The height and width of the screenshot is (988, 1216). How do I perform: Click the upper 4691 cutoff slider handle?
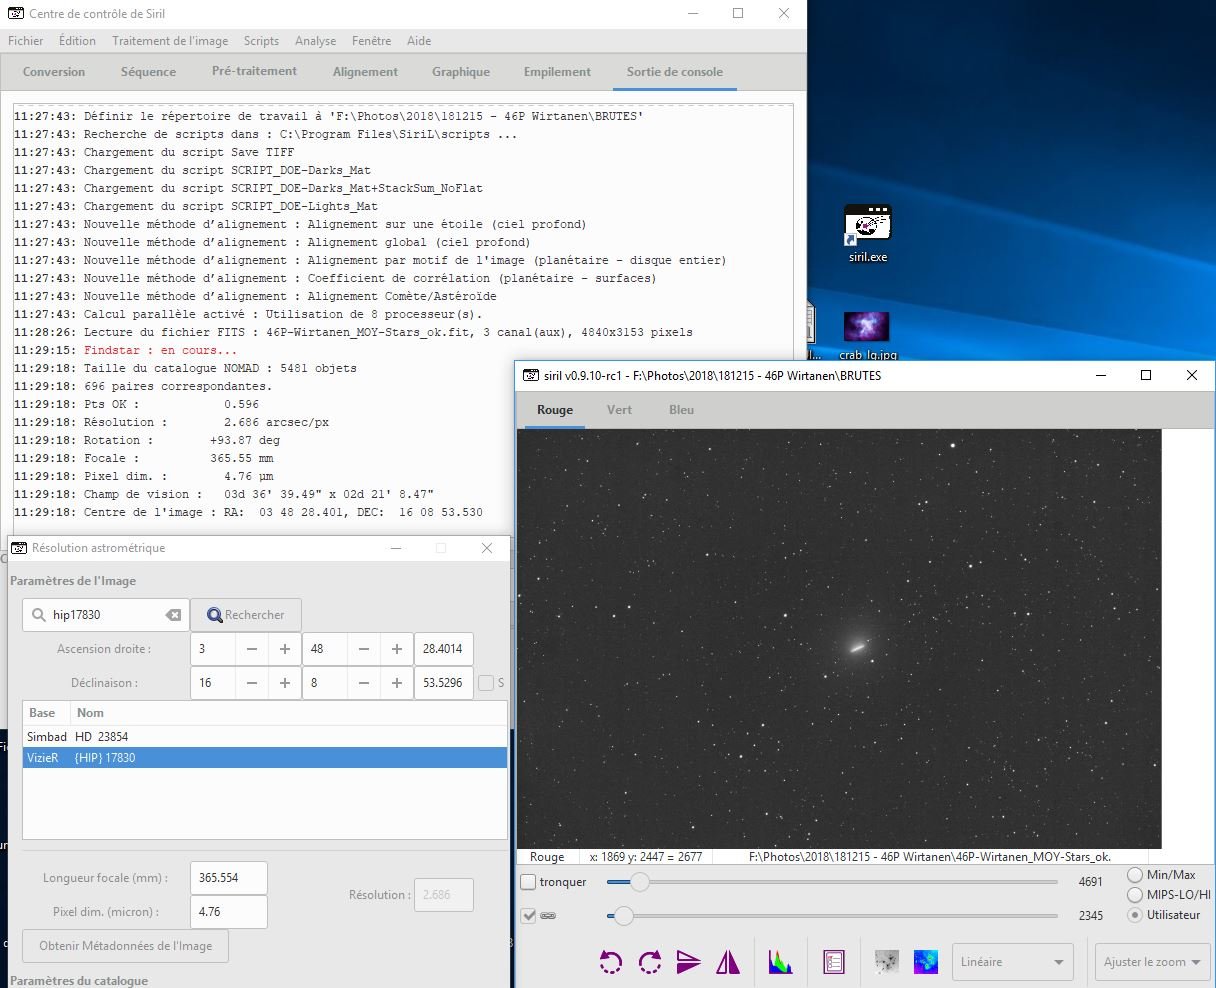pyautogui.click(x=640, y=882)
